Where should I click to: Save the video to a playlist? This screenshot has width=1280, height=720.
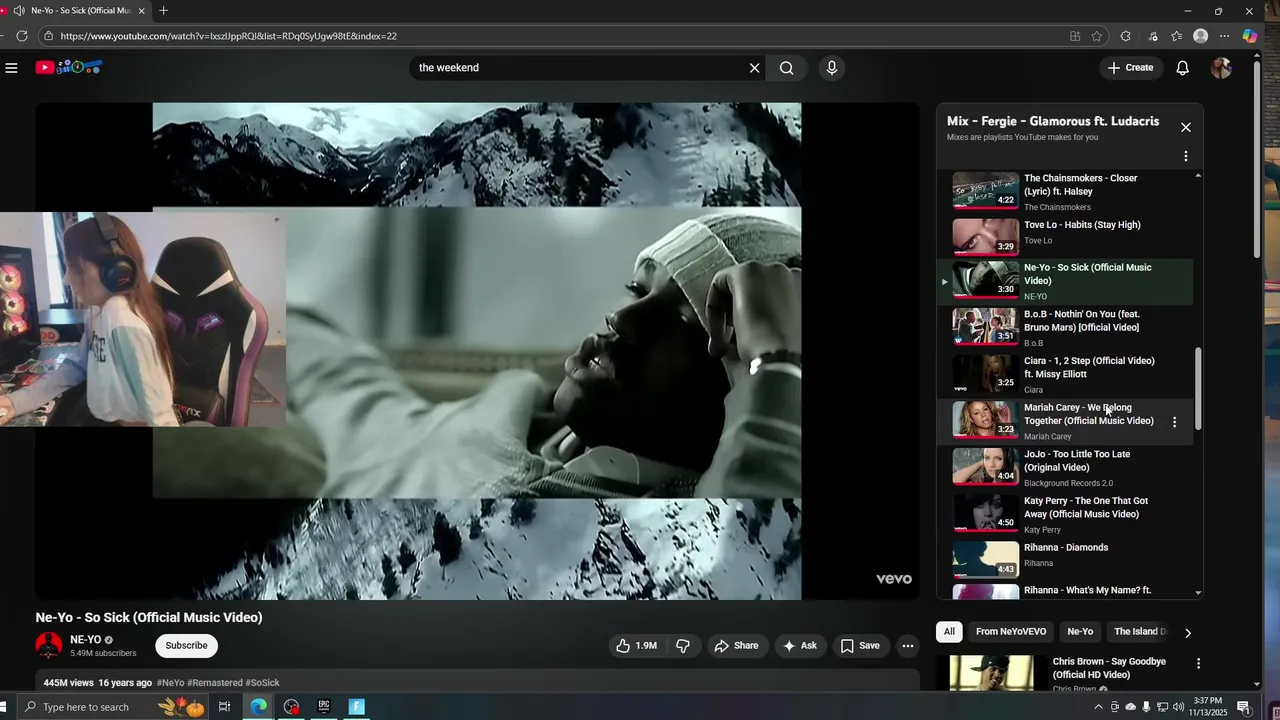[860, 646]
